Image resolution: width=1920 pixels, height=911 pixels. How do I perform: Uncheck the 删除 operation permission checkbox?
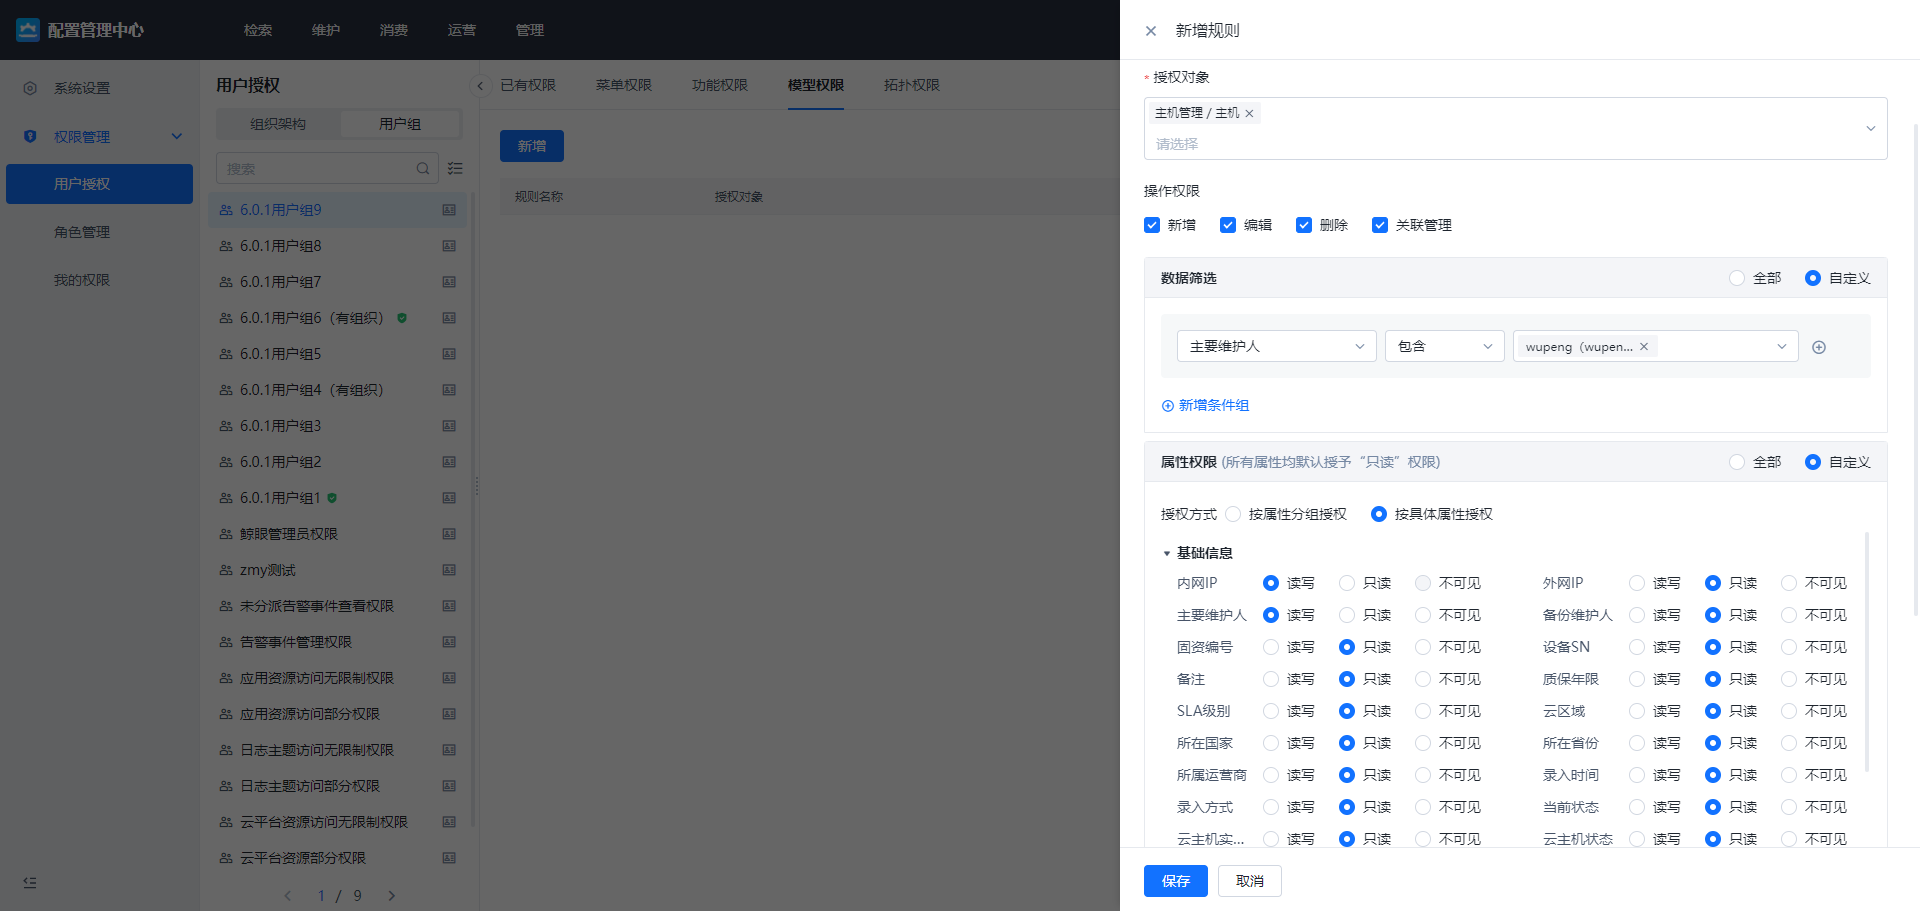pyautogui.click(x=1304, y=225)
